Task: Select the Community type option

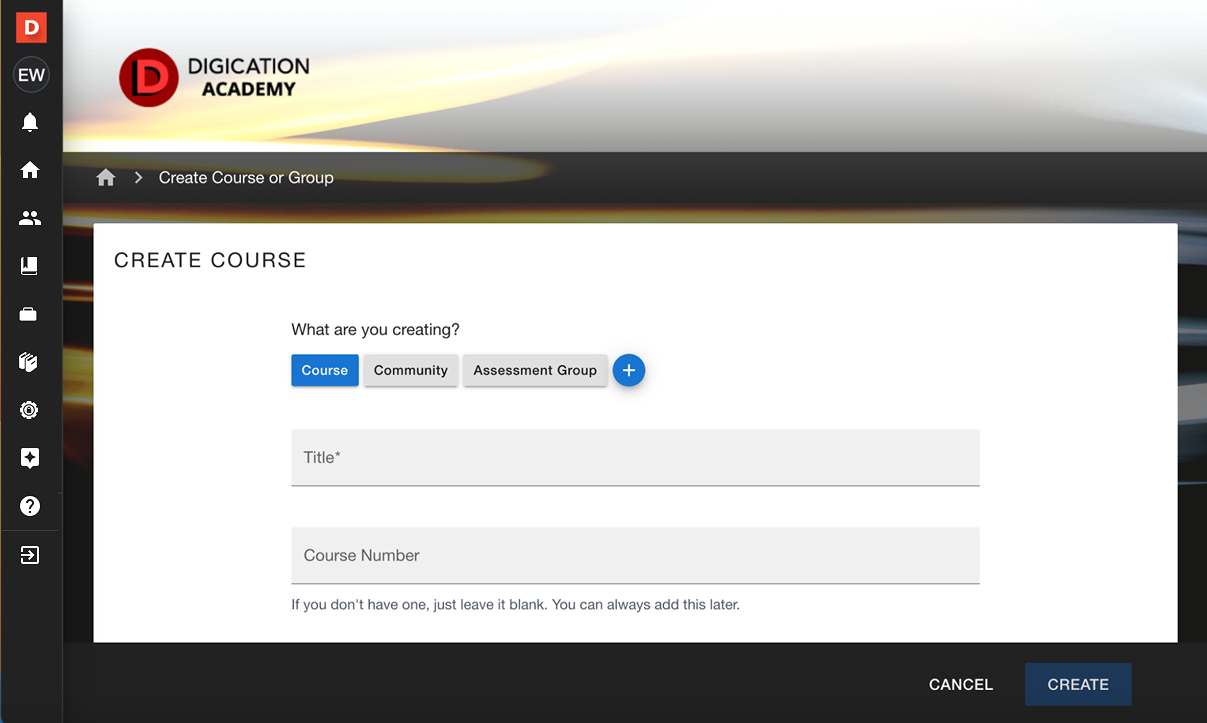Action: click(x=411, y=370)
